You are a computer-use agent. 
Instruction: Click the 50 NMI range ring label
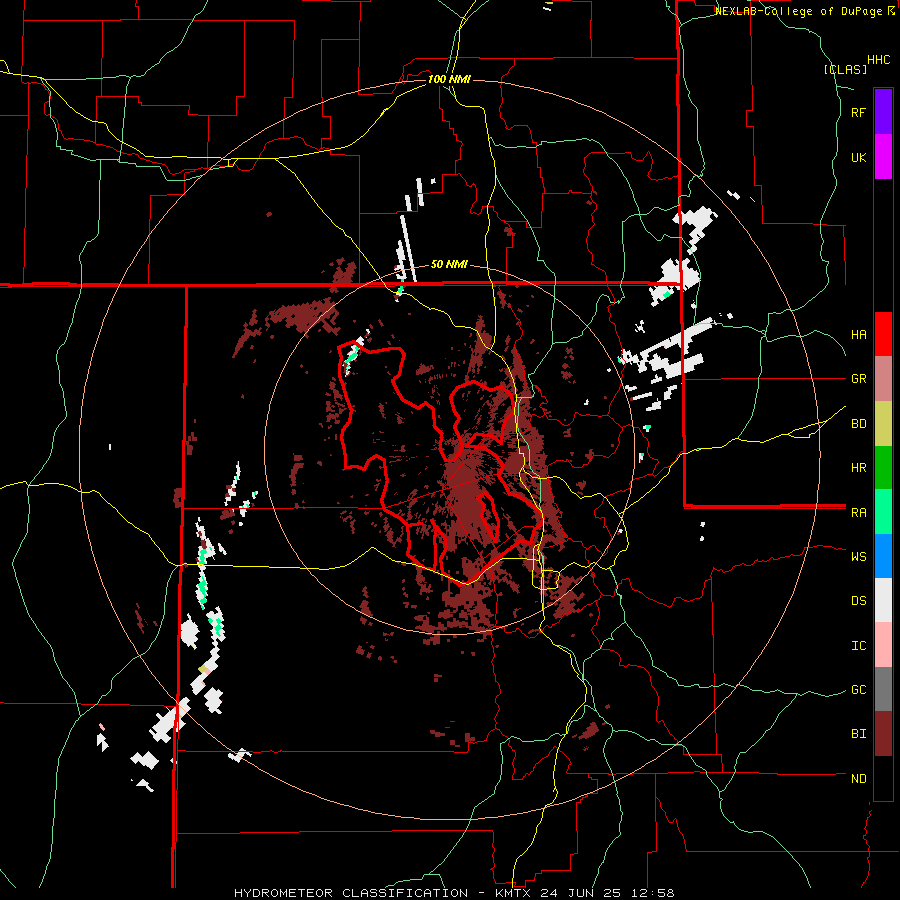click(449, 265)
